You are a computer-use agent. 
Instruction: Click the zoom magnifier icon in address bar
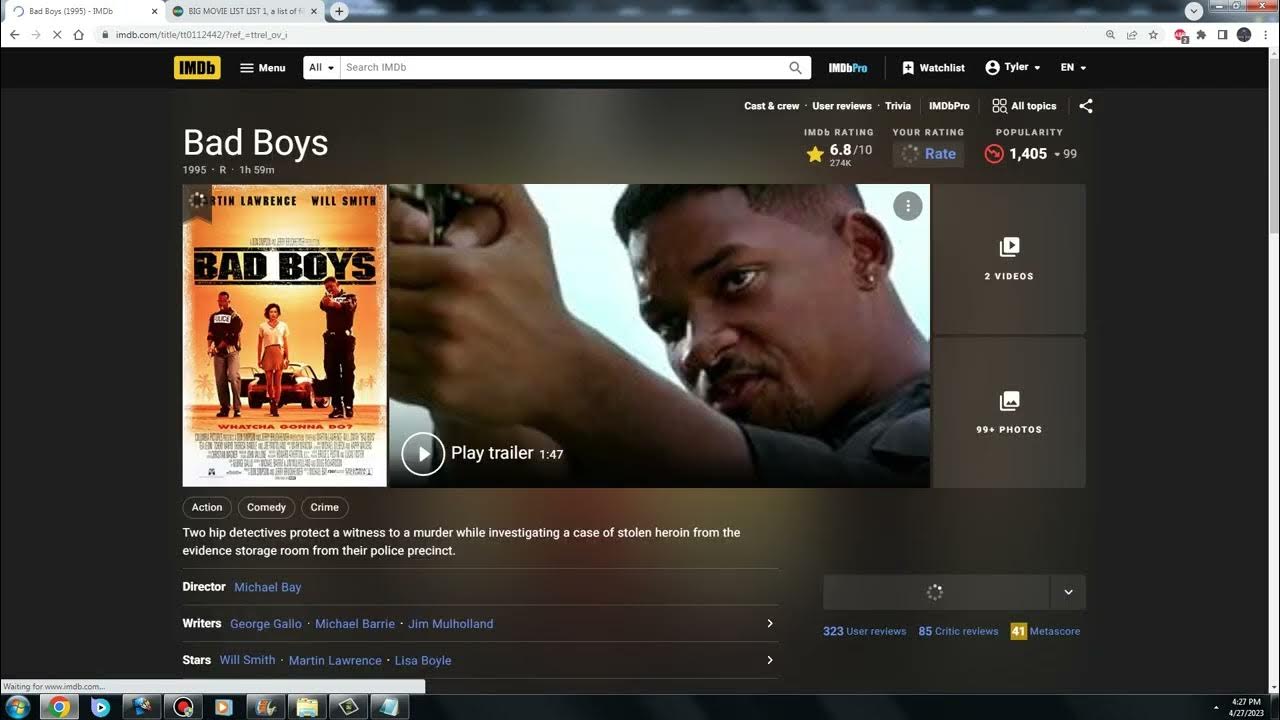pos(1111,34)
